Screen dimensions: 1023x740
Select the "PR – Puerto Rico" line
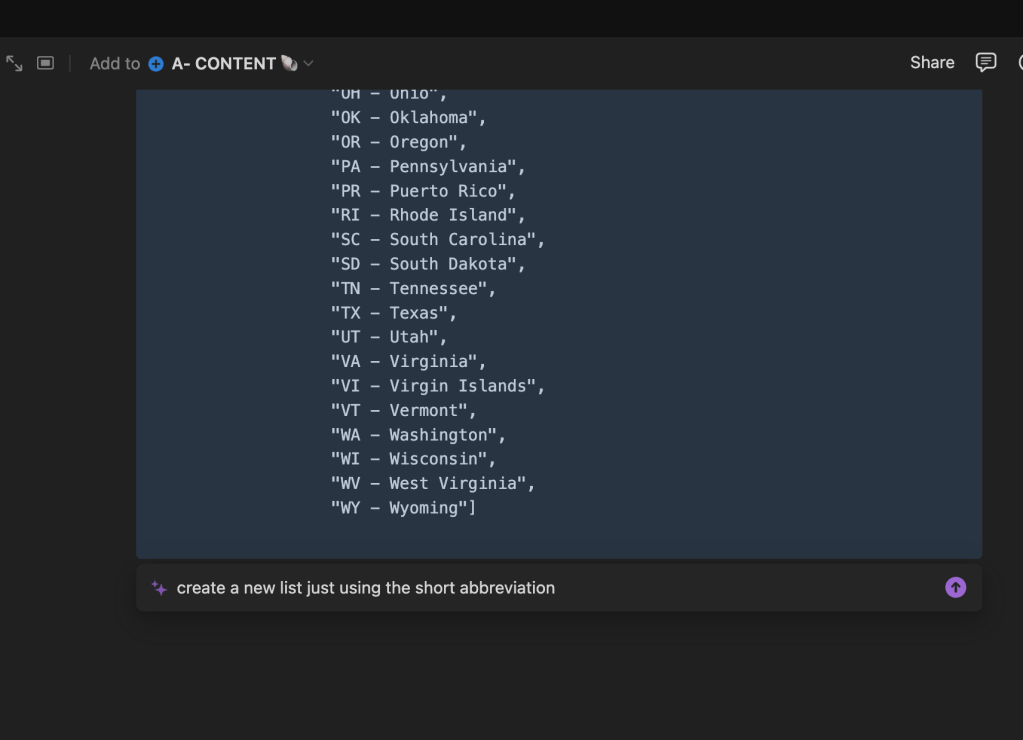423,191
